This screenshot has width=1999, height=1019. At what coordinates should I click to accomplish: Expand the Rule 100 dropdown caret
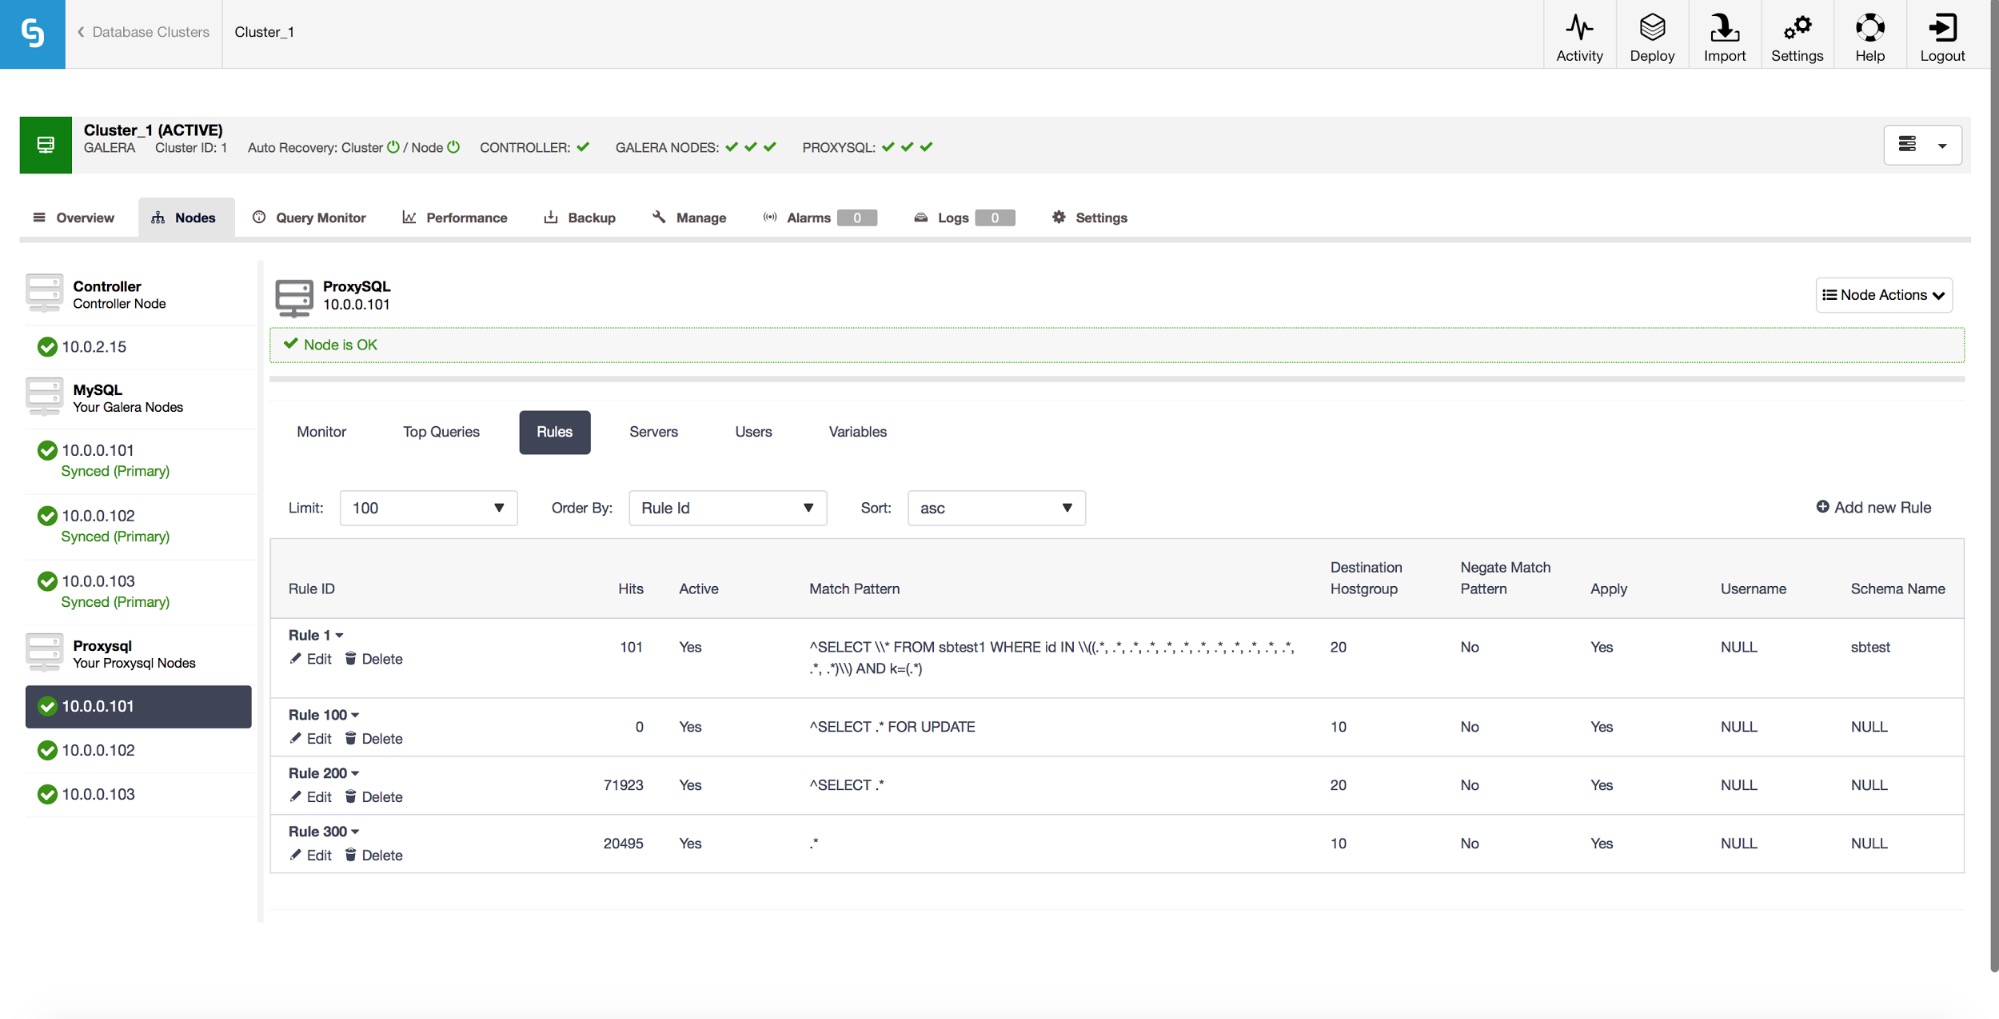(355, 715)
